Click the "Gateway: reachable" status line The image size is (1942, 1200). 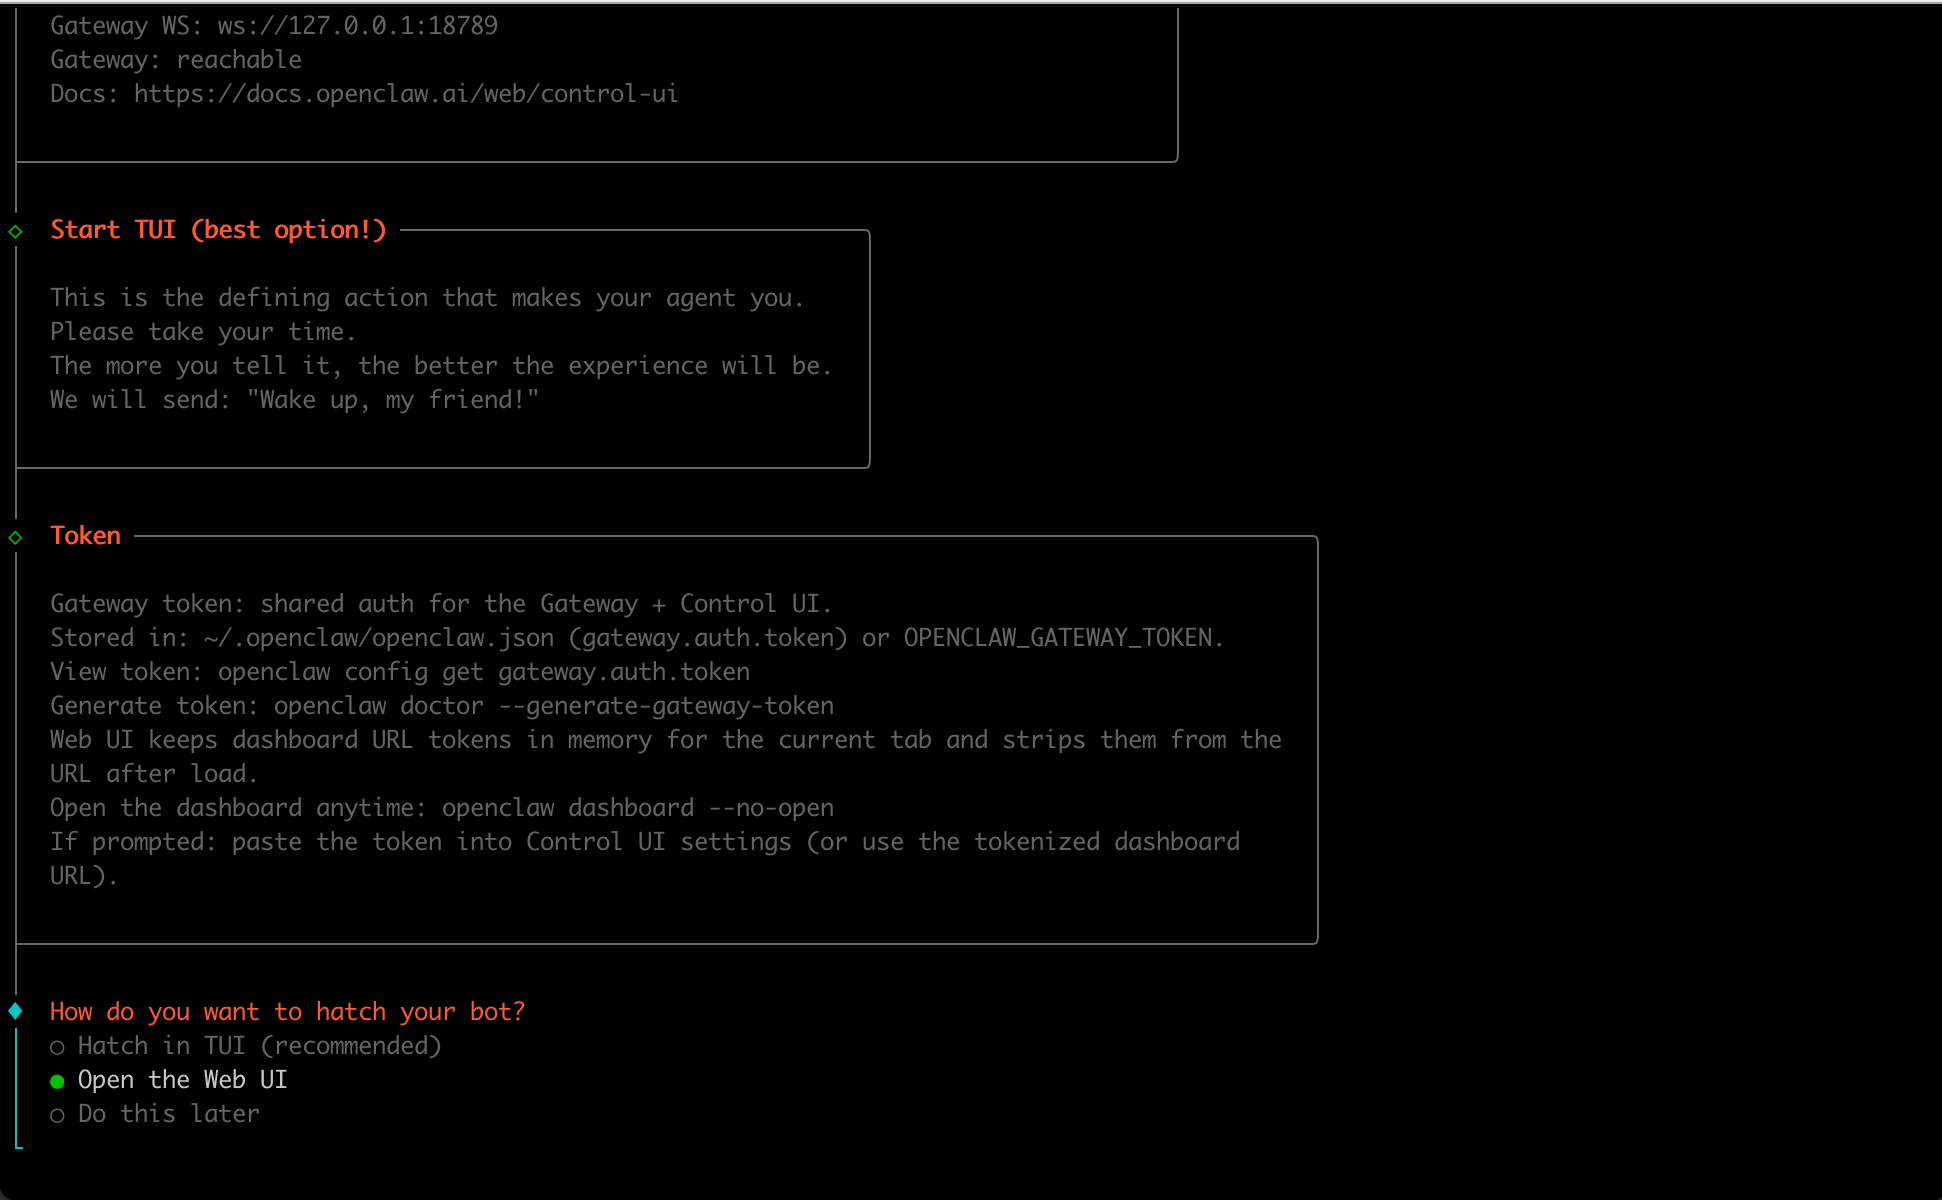[x=176, y=60]
